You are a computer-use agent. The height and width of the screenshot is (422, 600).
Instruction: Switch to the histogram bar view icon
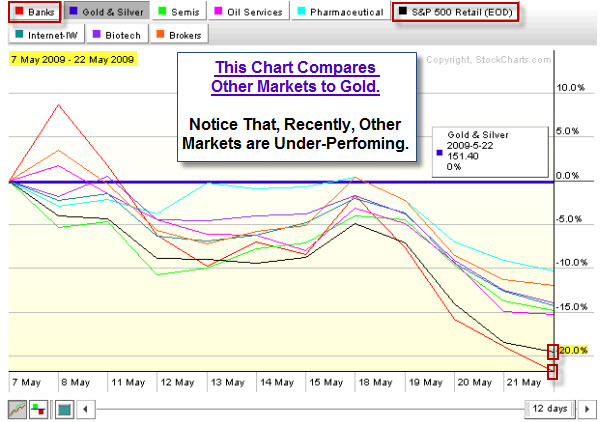[x=40, y=408]
